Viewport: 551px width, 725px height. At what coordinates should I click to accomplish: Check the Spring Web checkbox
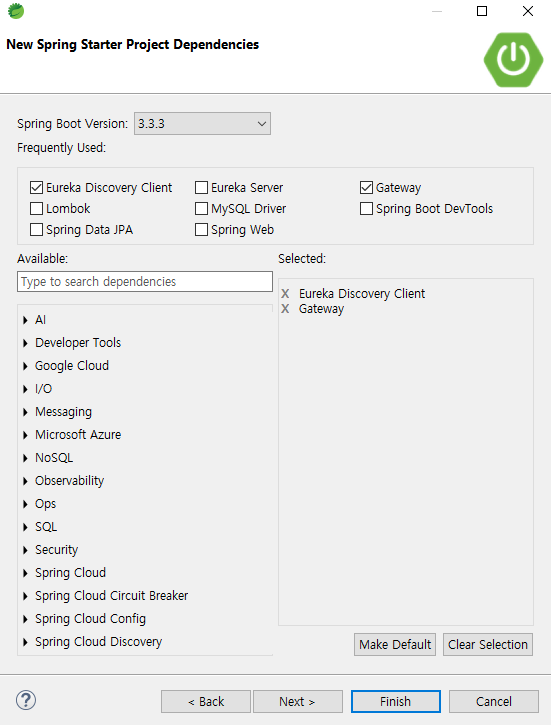tap(202, 230)
